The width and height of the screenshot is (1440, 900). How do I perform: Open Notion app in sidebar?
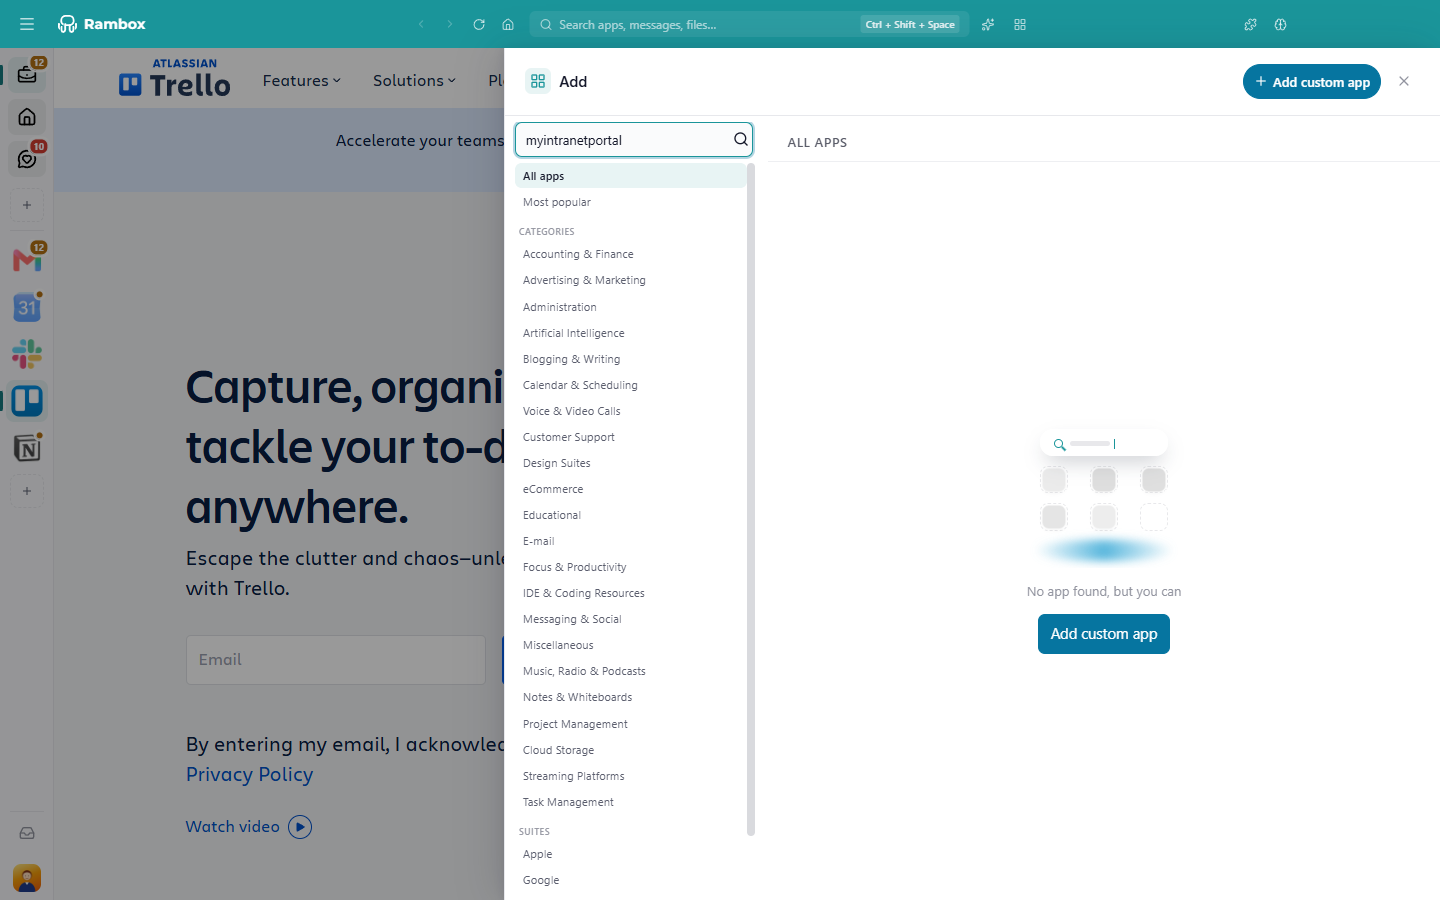[x=27, y=448]
